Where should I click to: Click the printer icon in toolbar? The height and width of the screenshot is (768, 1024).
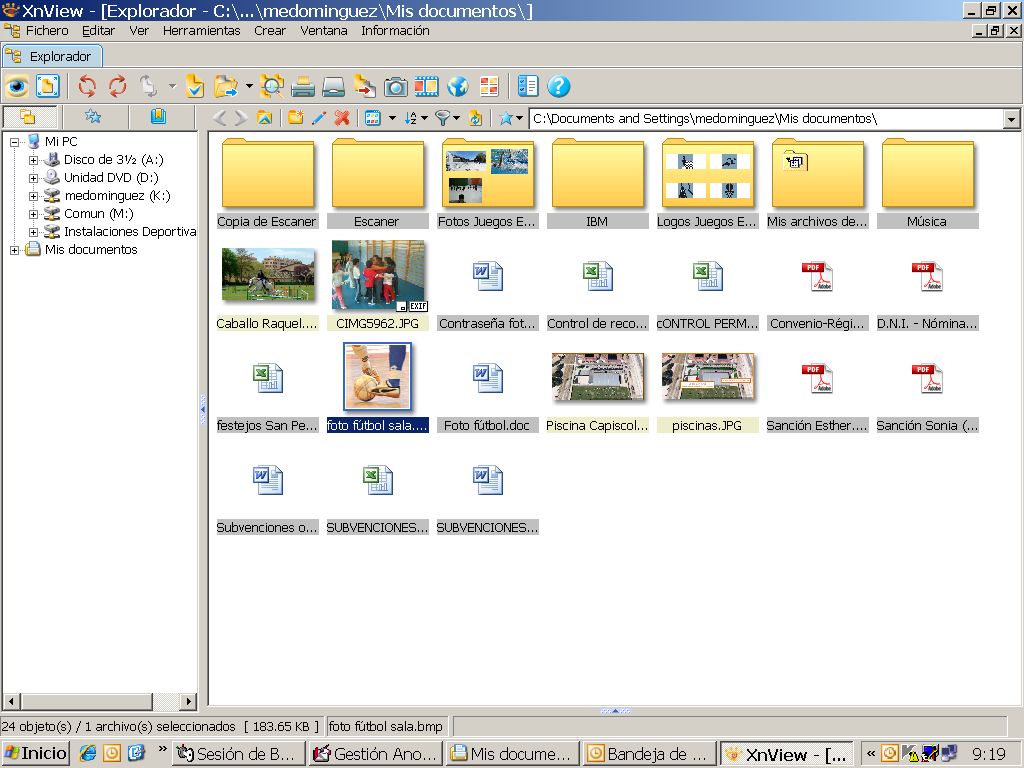(x=303, y=87)
